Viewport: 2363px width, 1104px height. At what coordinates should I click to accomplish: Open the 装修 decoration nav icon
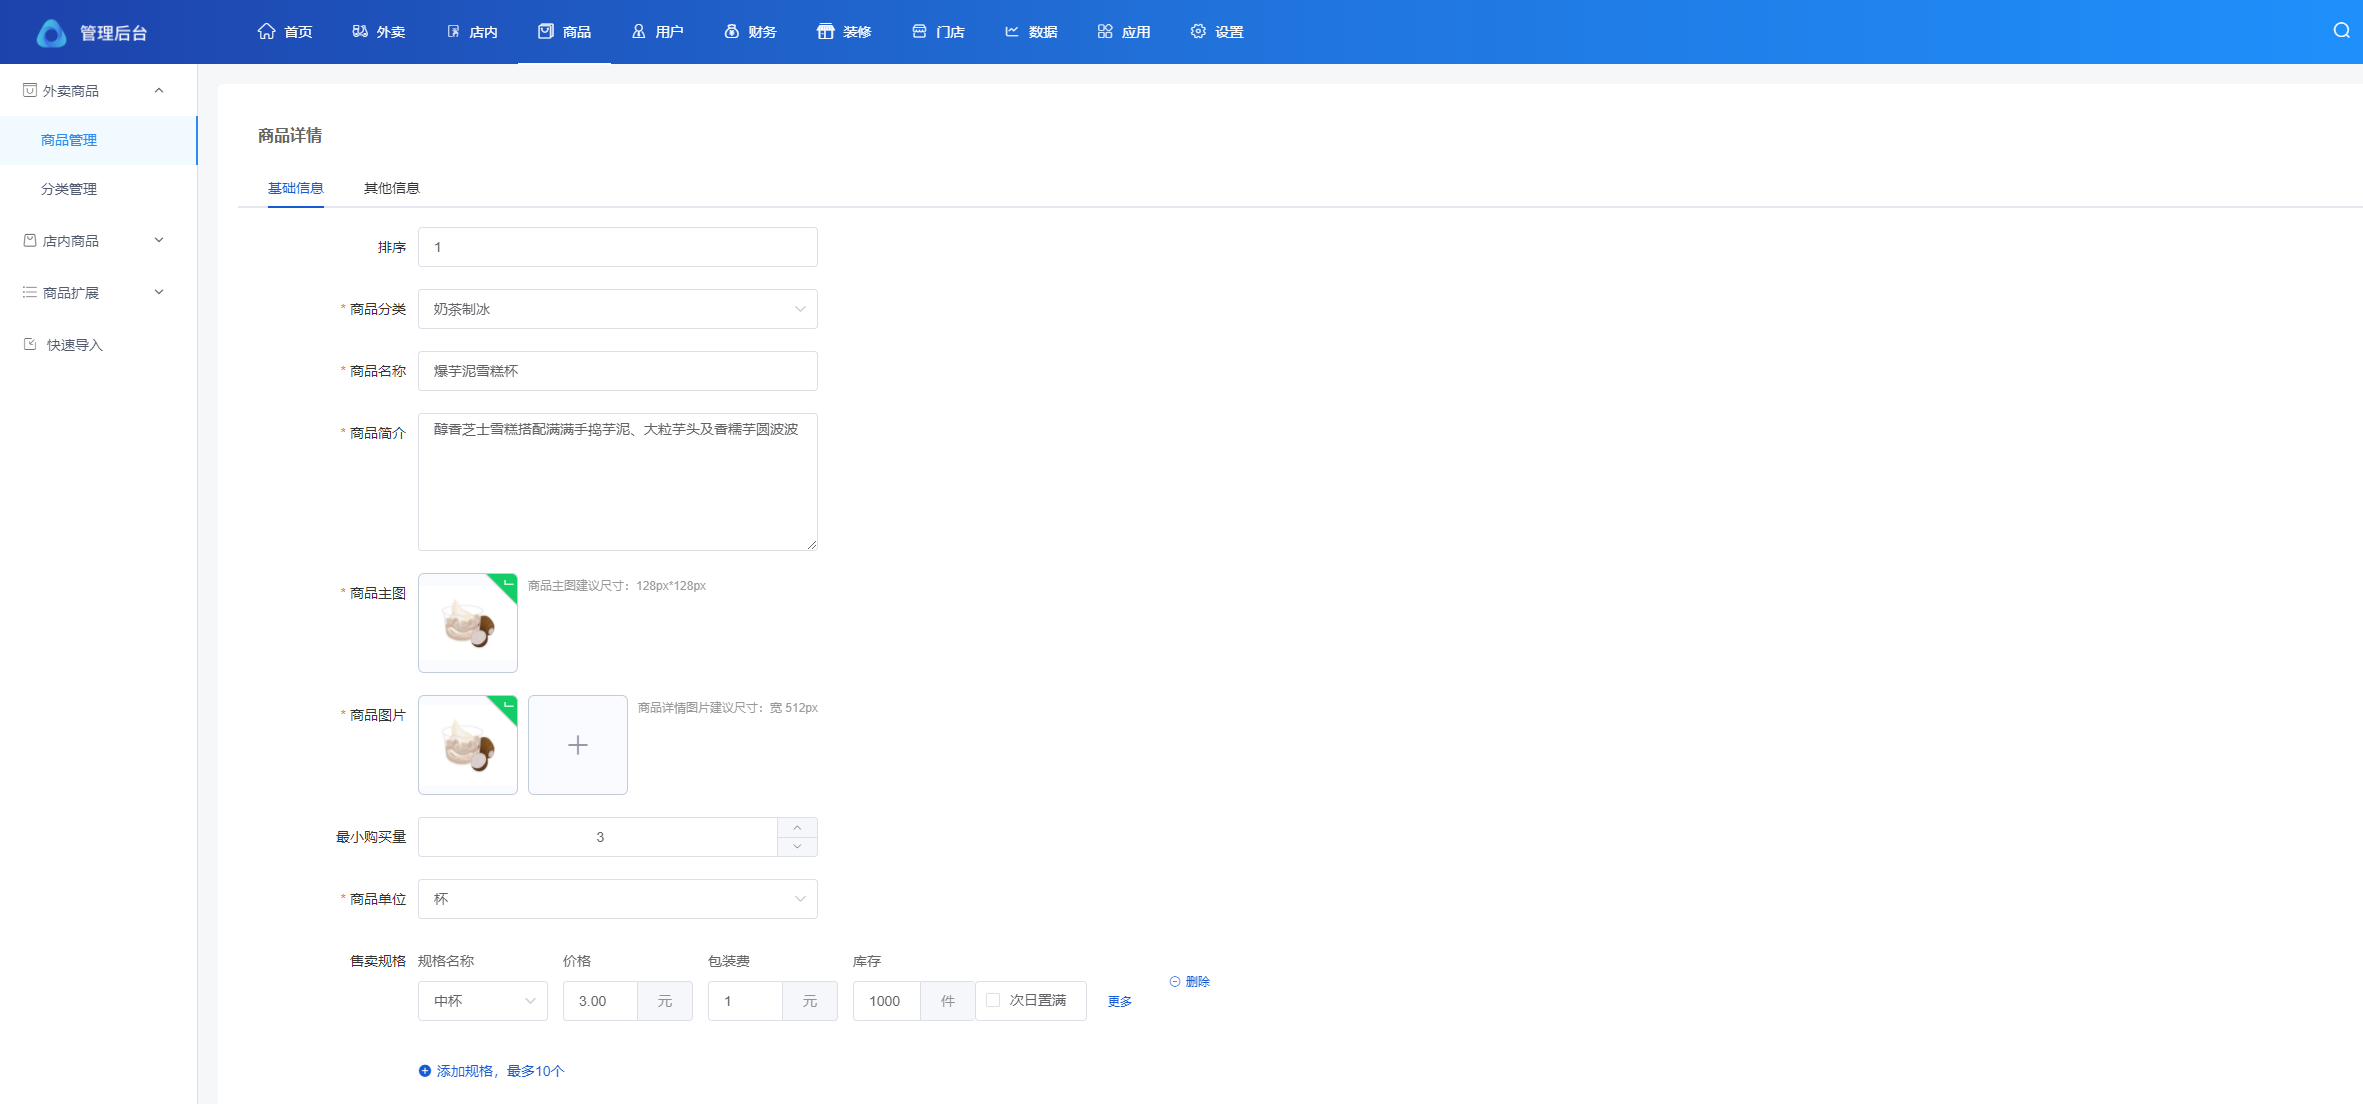tap(825, 32)
